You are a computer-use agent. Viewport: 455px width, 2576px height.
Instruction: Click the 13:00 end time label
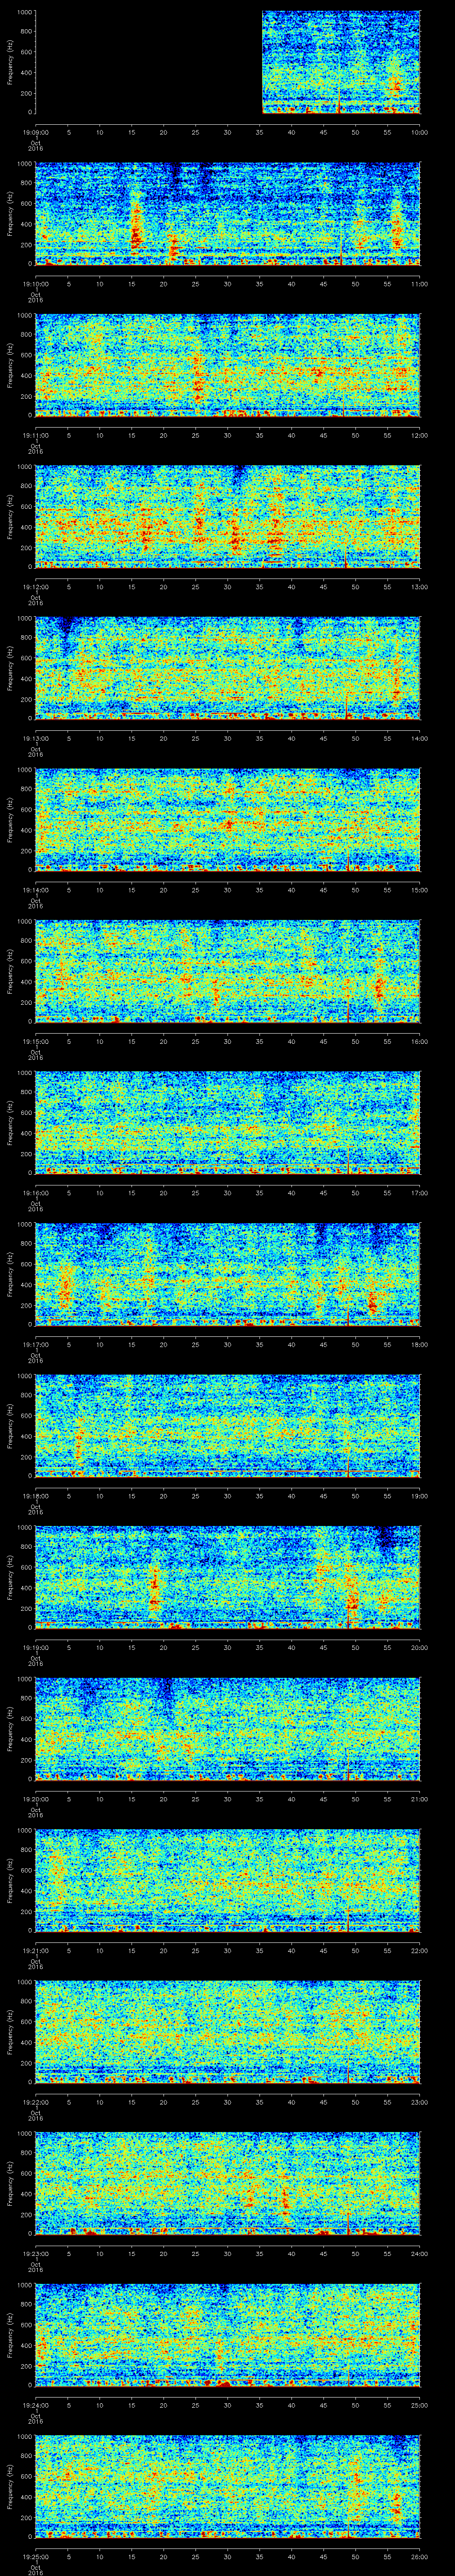419,587
